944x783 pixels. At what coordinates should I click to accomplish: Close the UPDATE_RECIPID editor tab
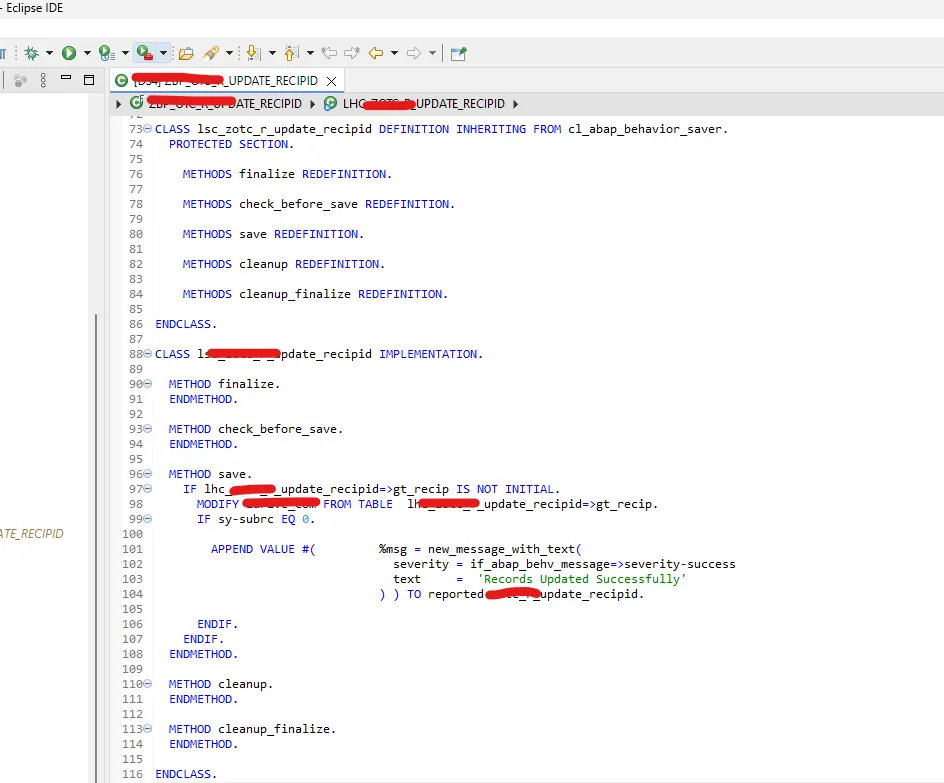[331, 80]
